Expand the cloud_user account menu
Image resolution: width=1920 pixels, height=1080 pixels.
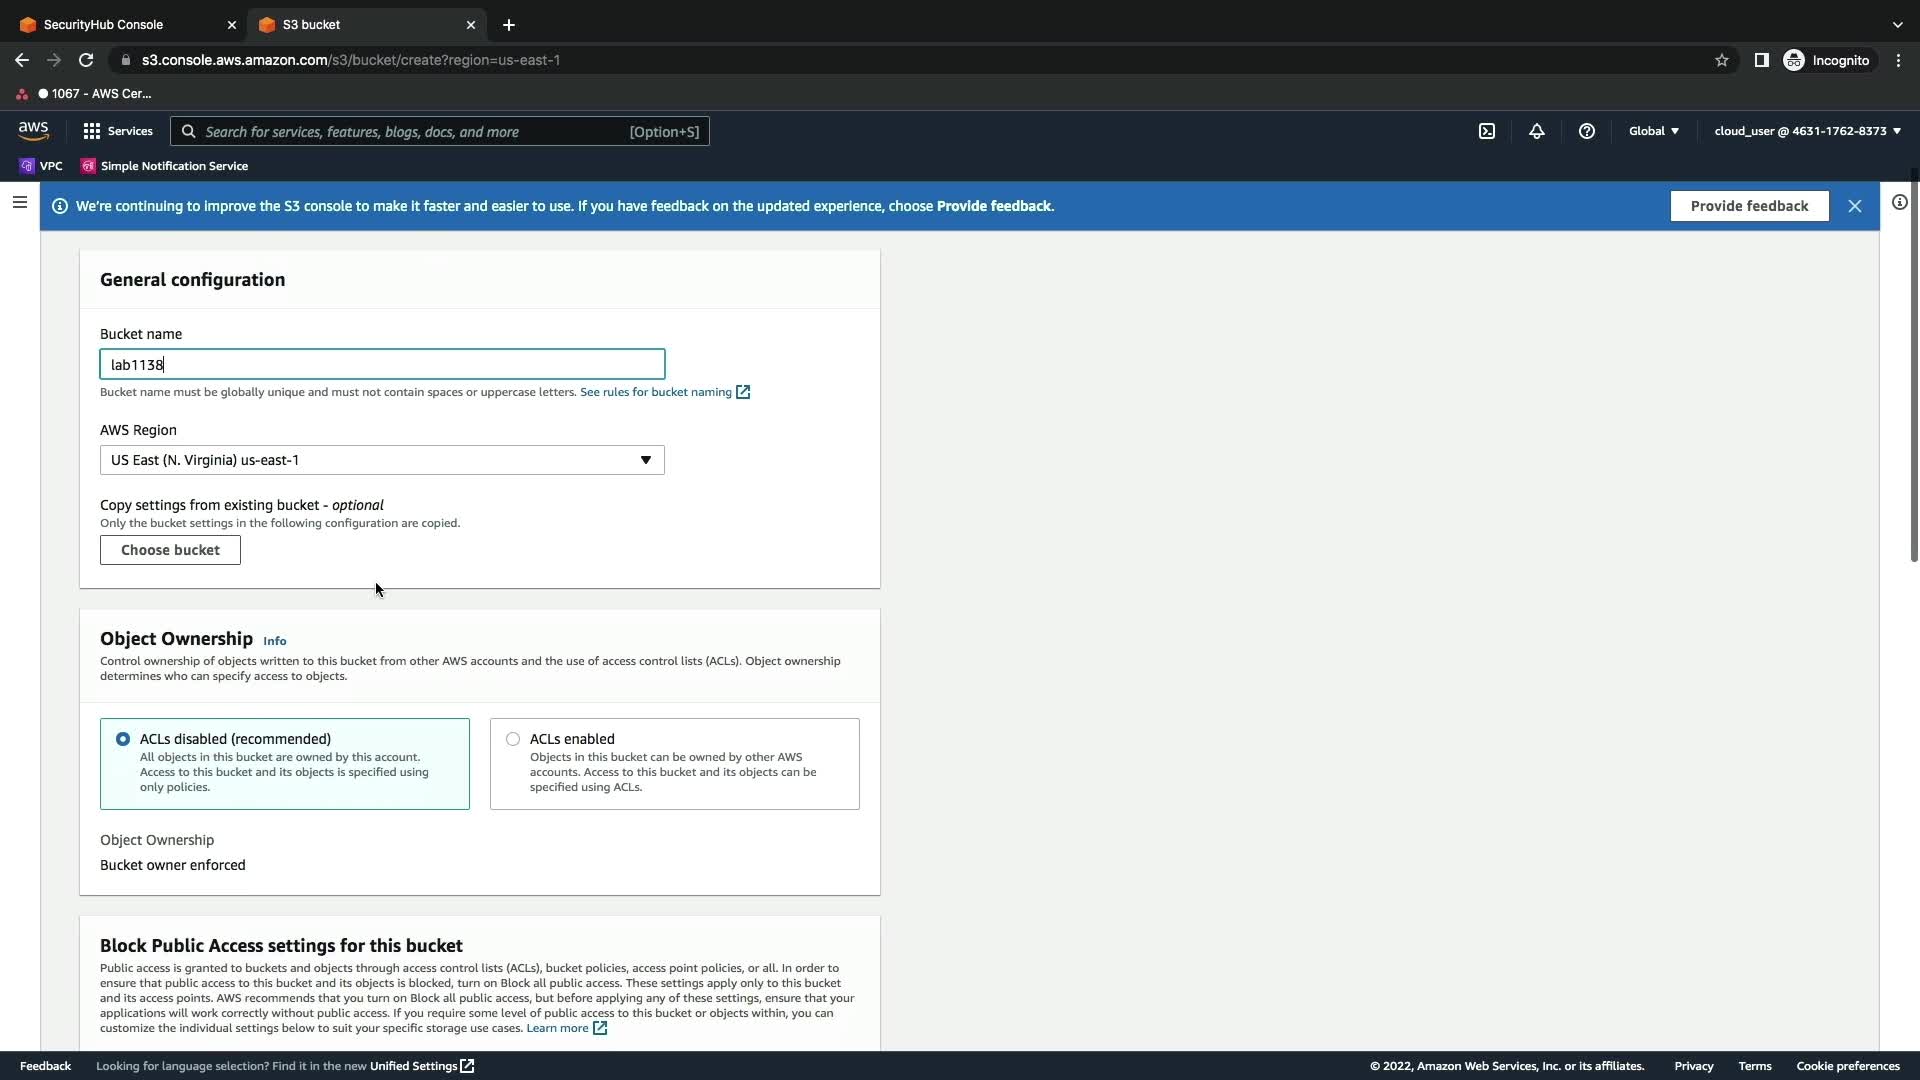tap(1807, 131)
